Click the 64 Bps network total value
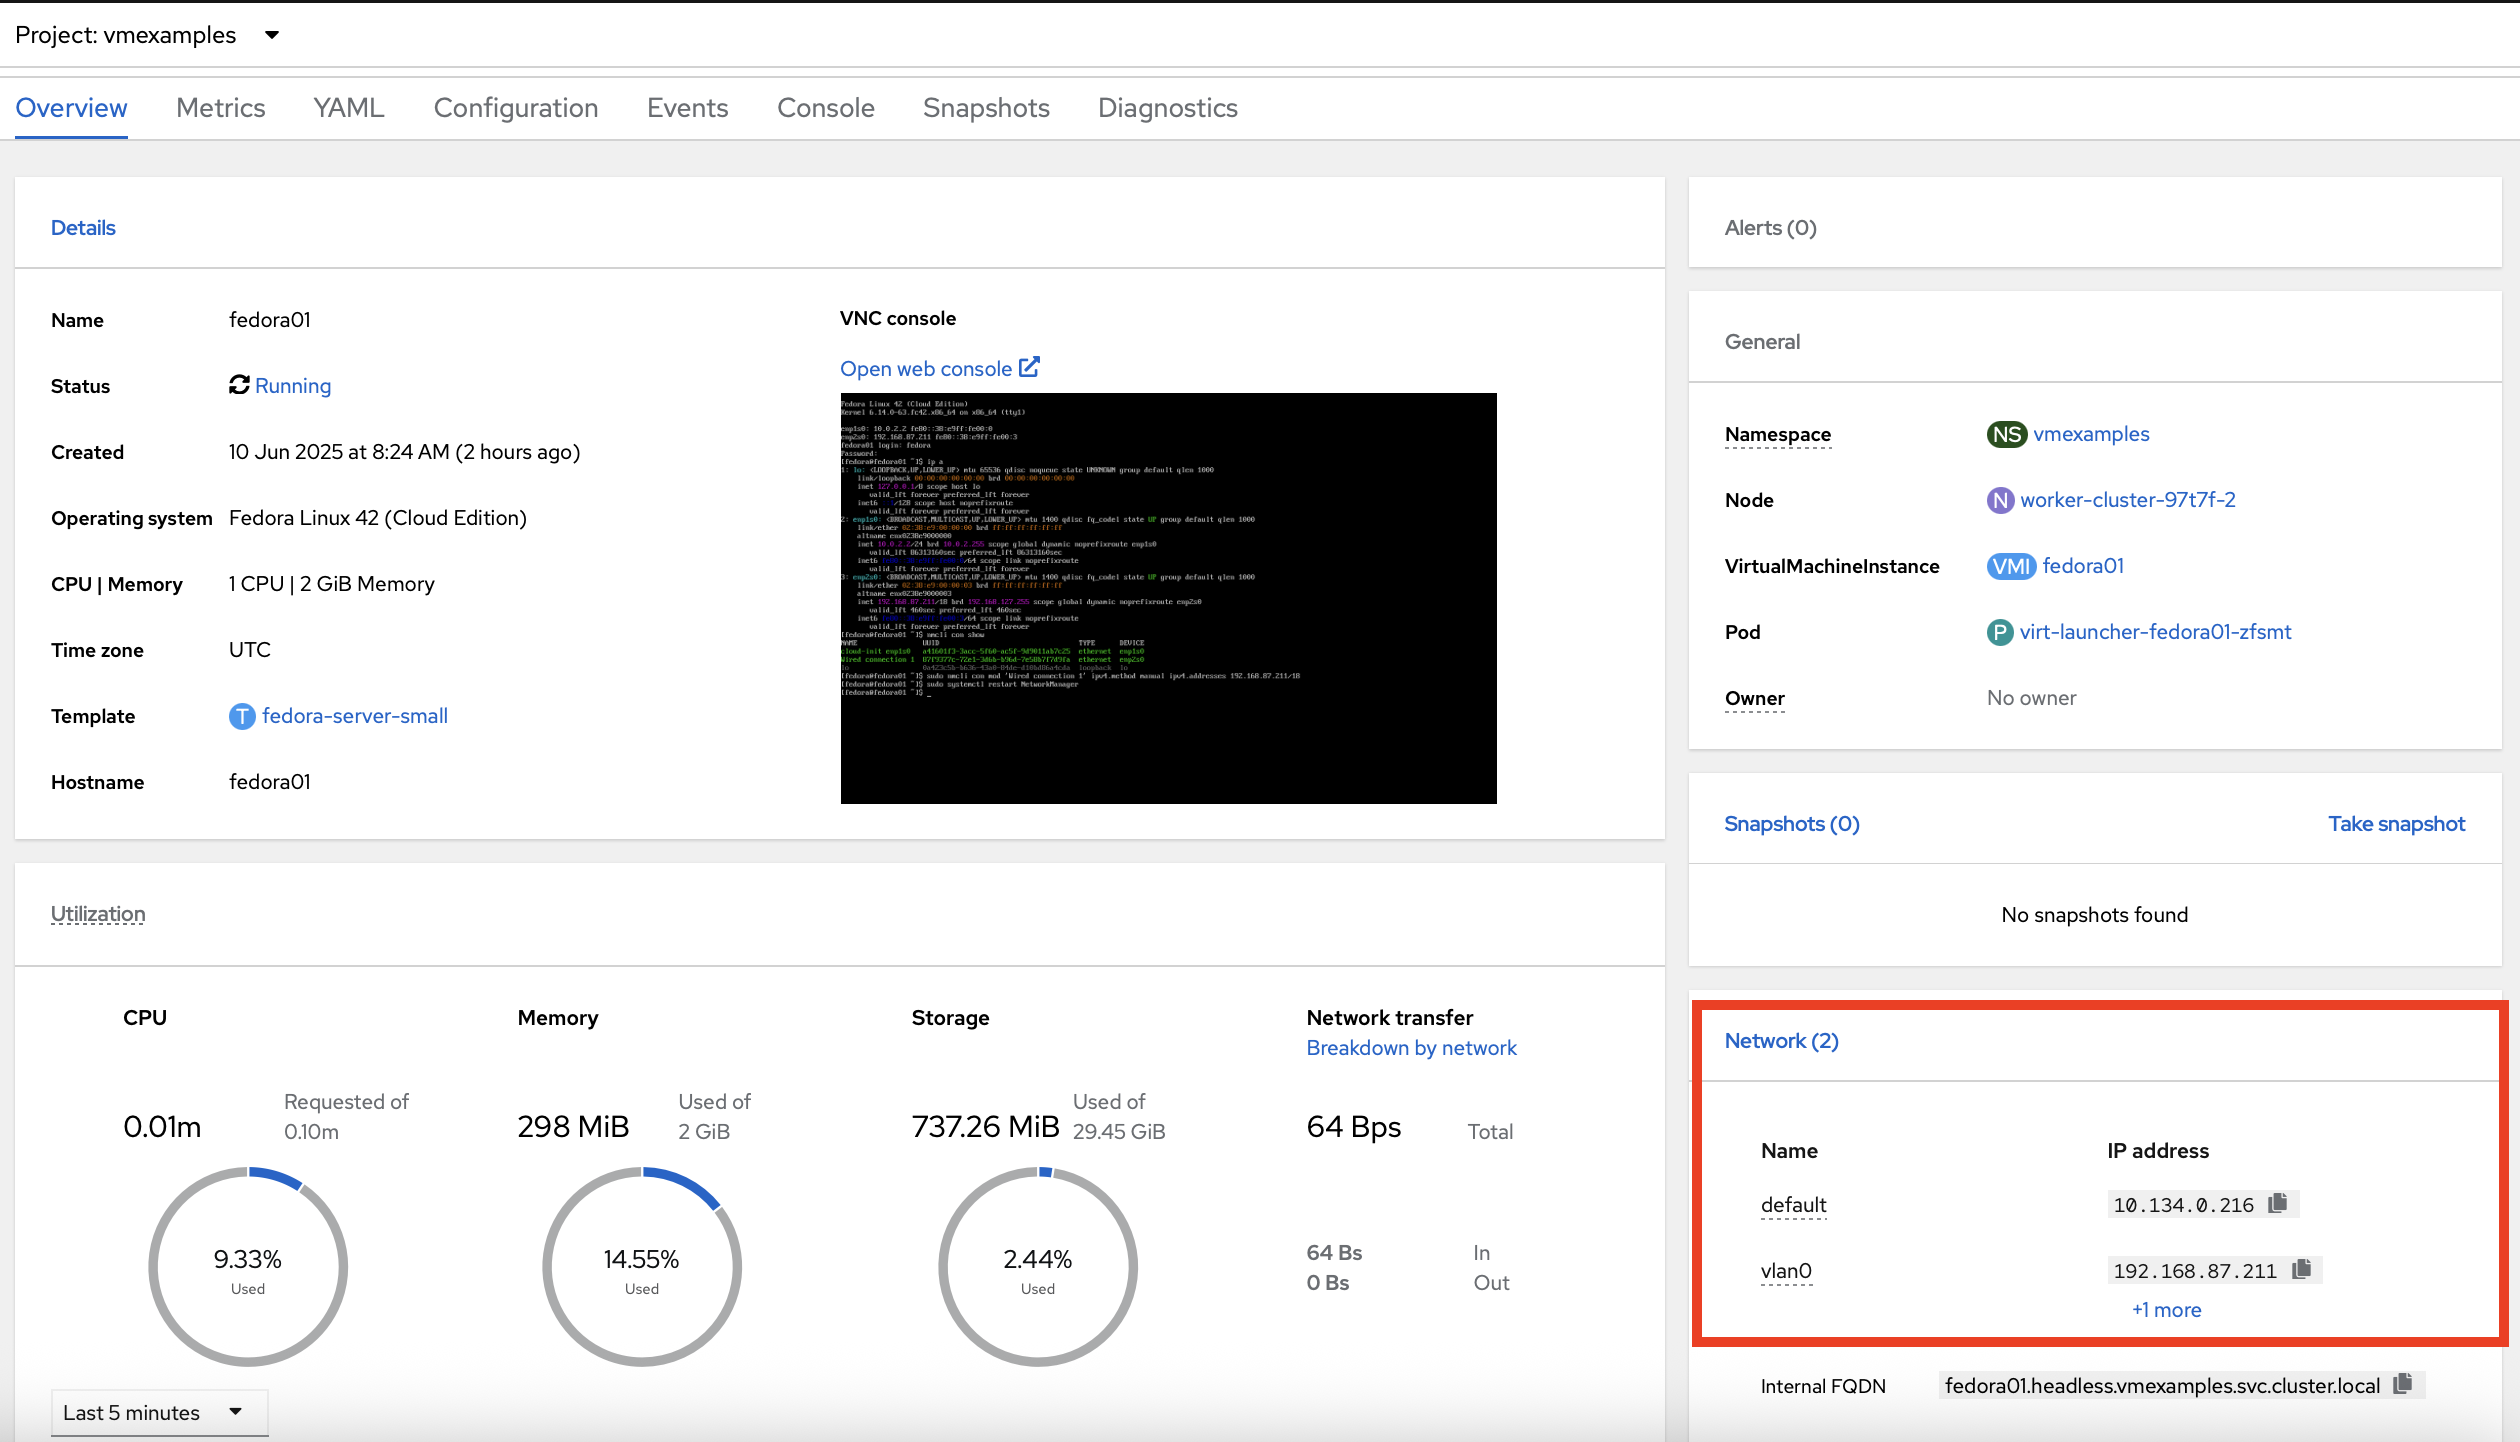Image resolution: width=2520 pixels, height=1442 pixels. click(1353, 1126)
